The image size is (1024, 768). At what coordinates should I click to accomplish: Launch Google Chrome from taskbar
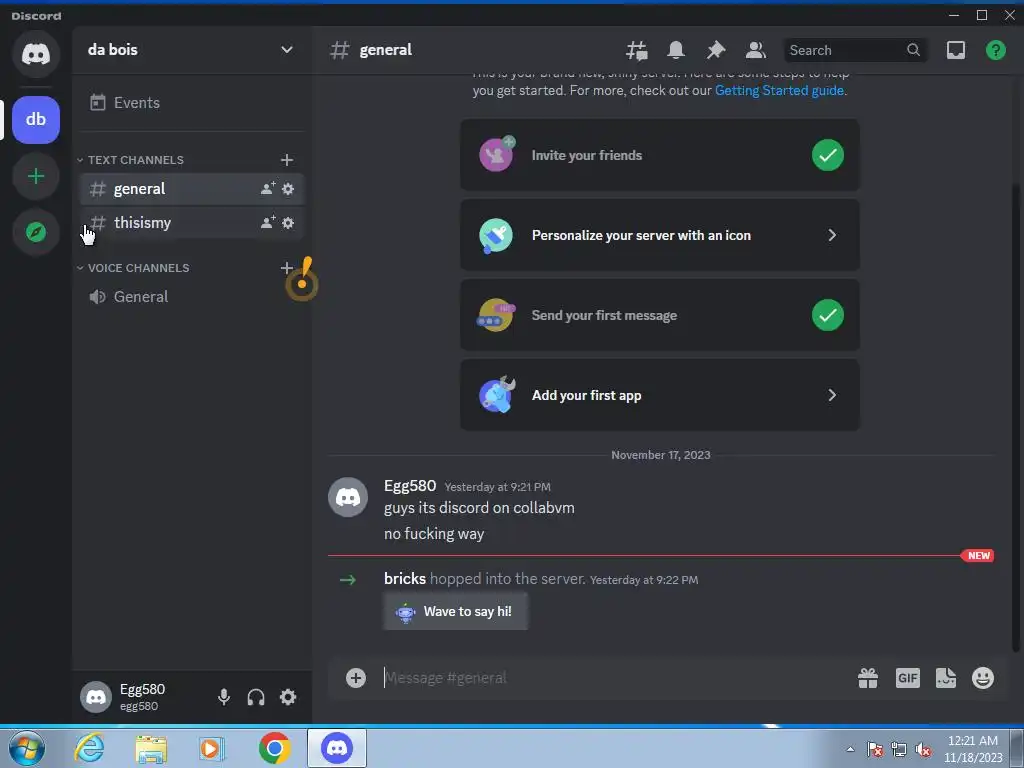click(x=274, y=748)
